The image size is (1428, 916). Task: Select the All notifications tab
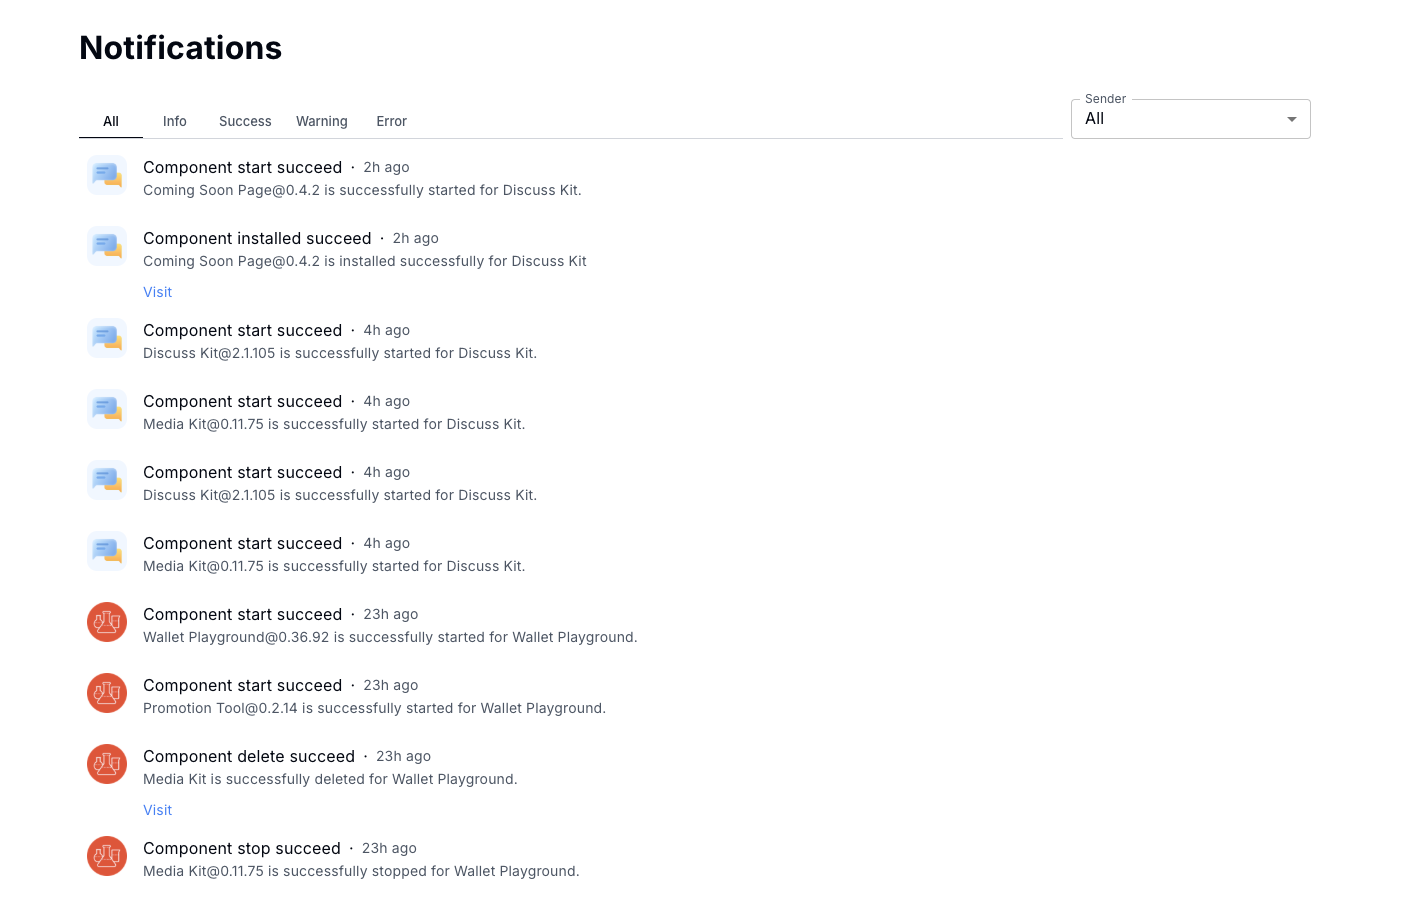point(111,121)
